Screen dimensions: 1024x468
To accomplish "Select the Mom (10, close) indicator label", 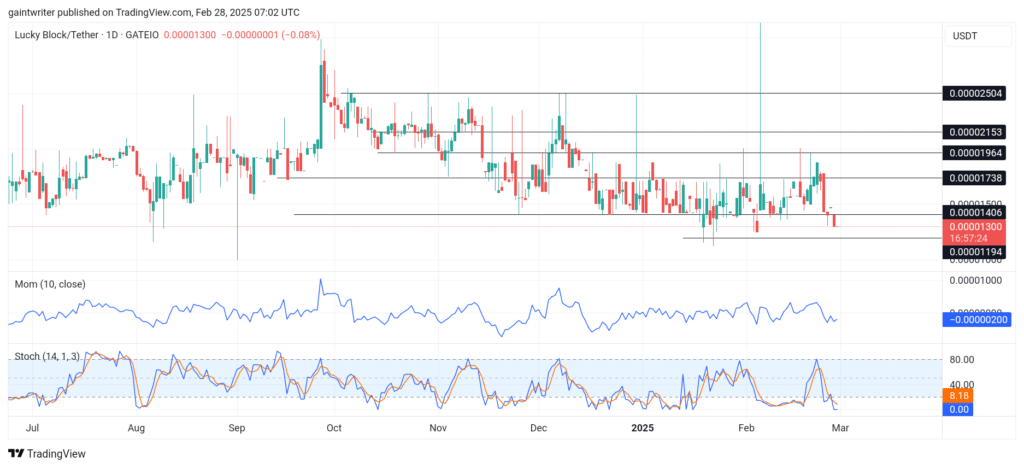I will point(50,285).
